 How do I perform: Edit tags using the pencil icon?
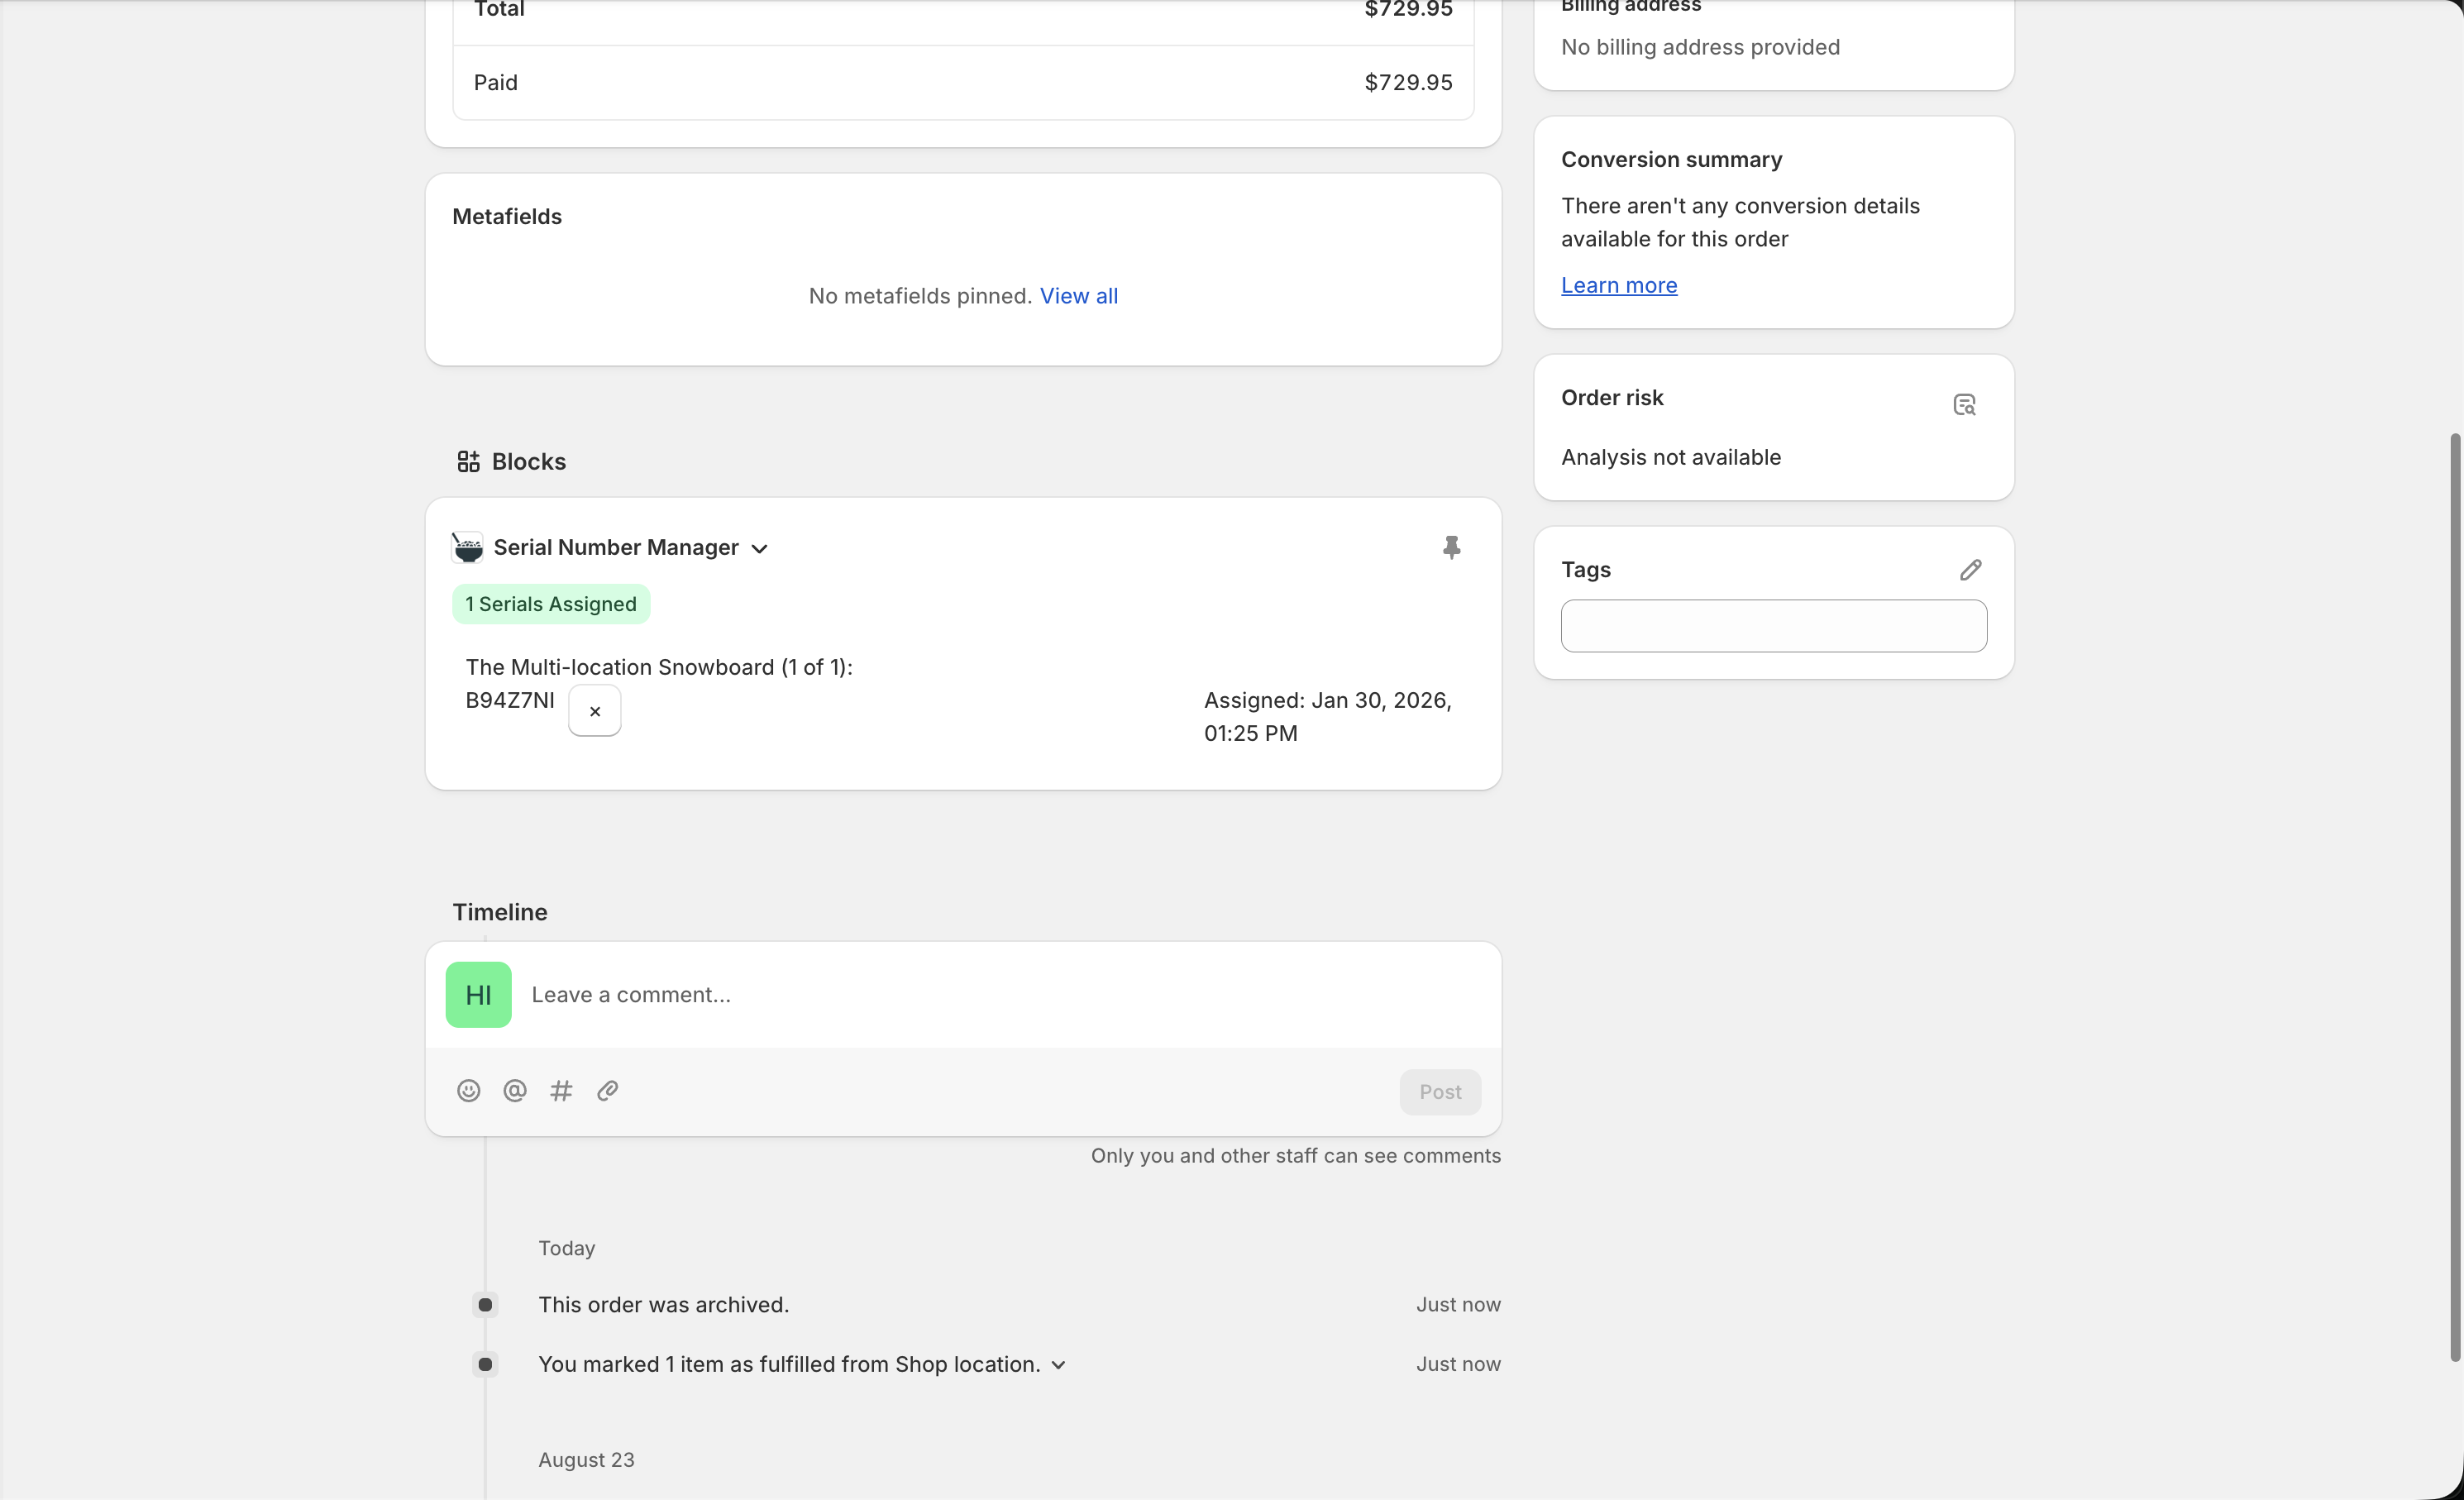tap(1970, 569)
